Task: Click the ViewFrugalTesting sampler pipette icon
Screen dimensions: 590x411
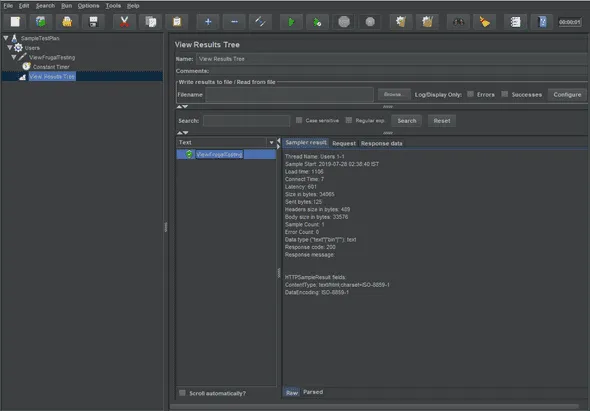Action: (x=22, y=57)
